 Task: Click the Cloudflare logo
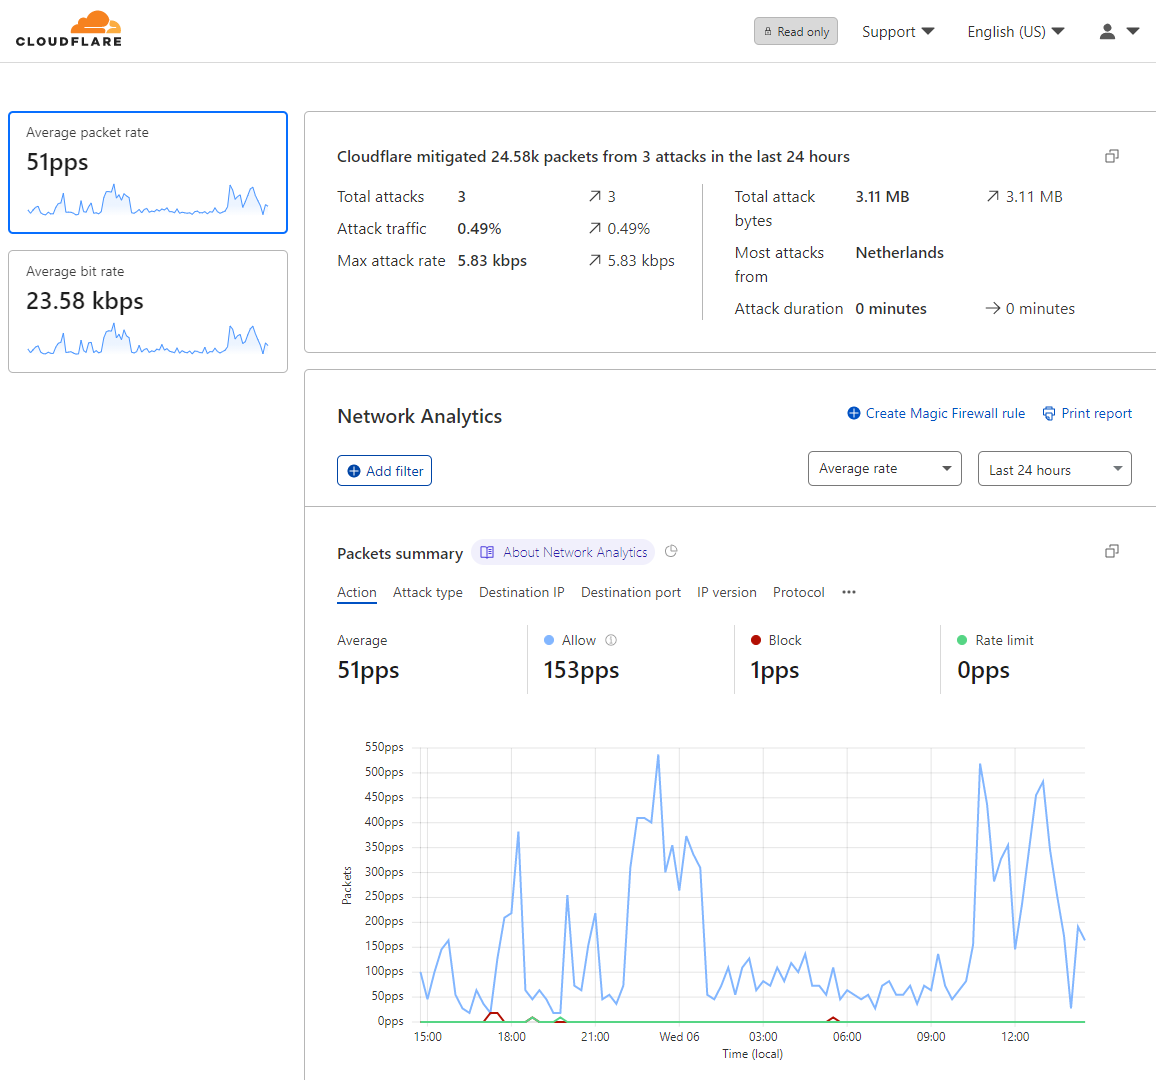click(68, 29)
